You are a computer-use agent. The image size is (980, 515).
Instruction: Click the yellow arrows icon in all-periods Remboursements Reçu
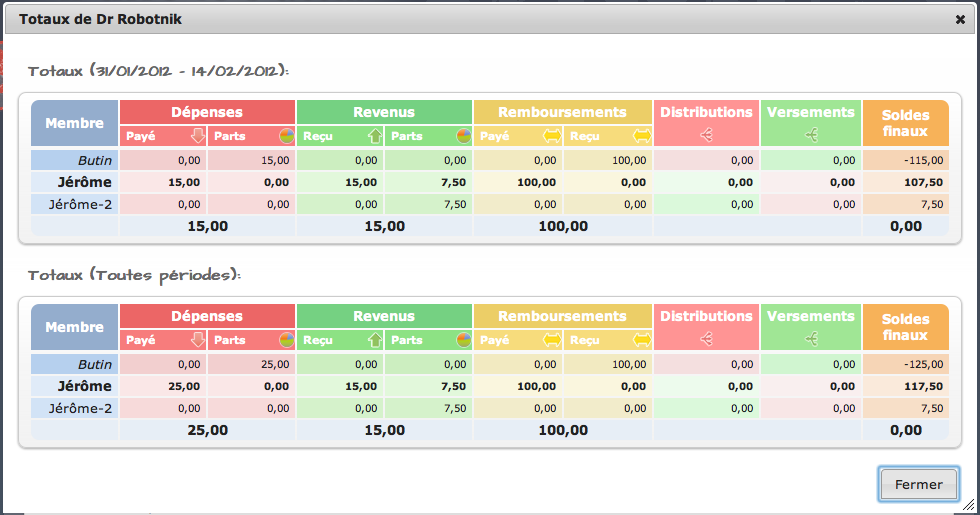[x=641, y=340]
